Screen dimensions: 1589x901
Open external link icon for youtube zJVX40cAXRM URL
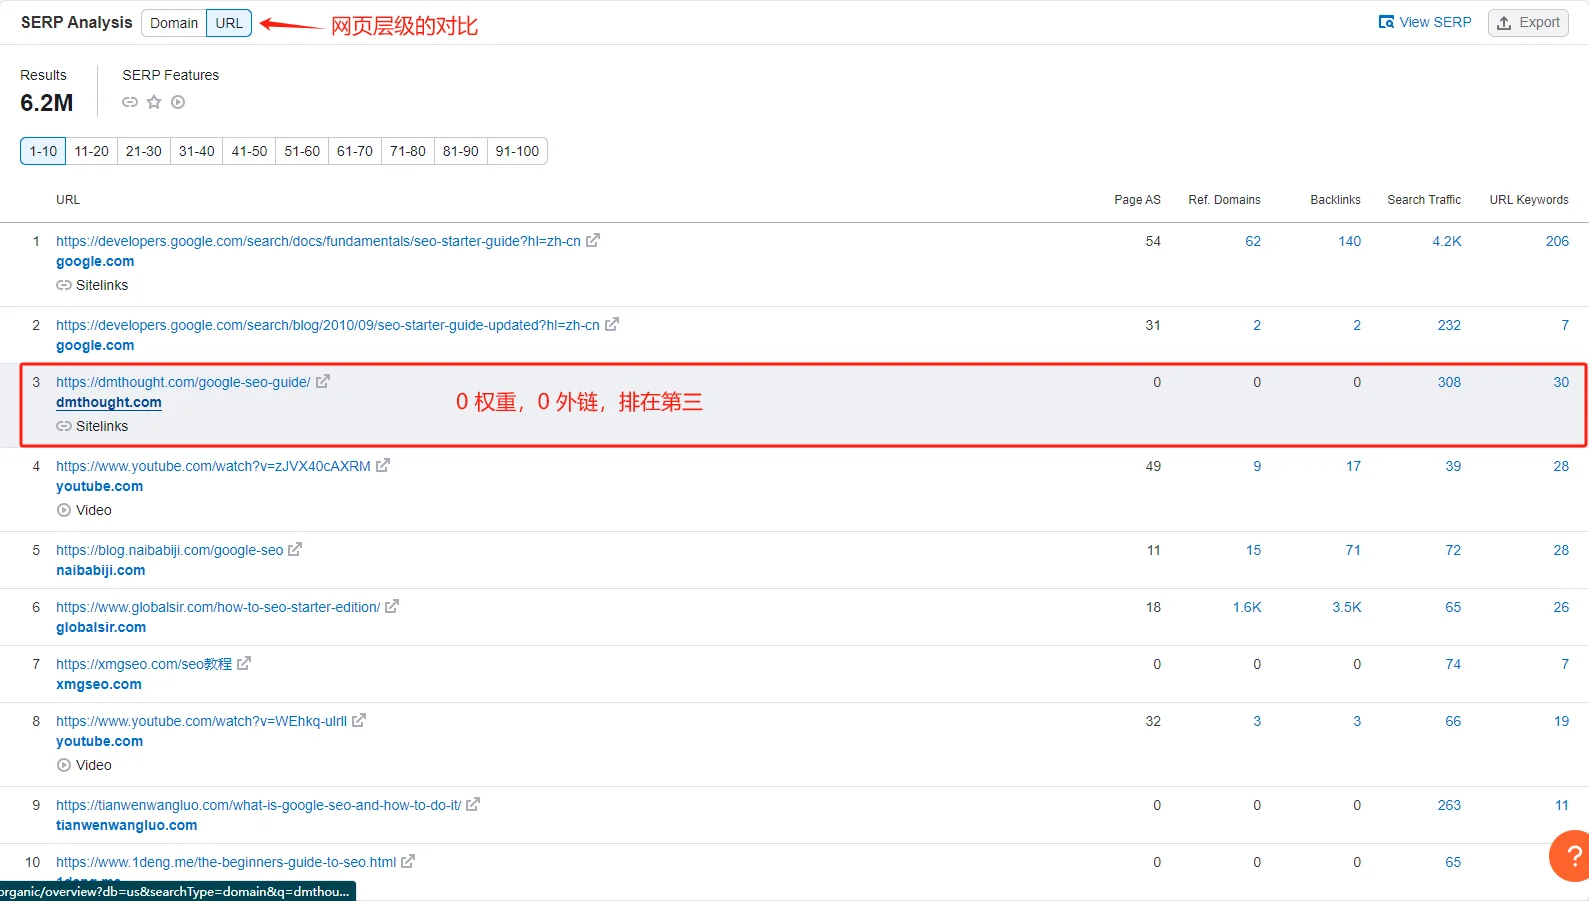coord(383,465)
